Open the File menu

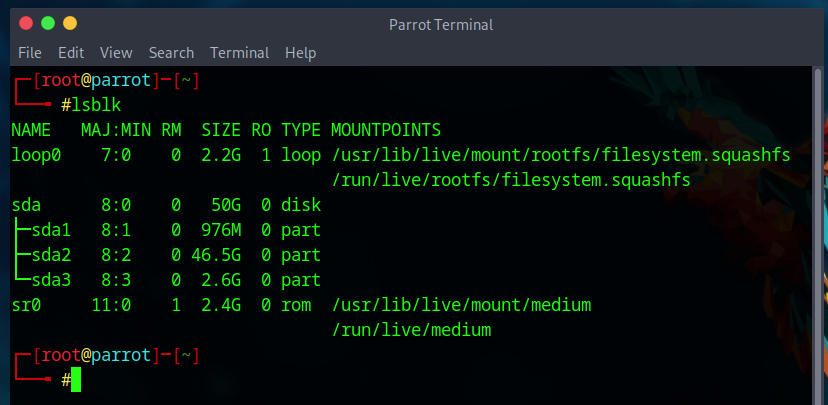point(30,52)
